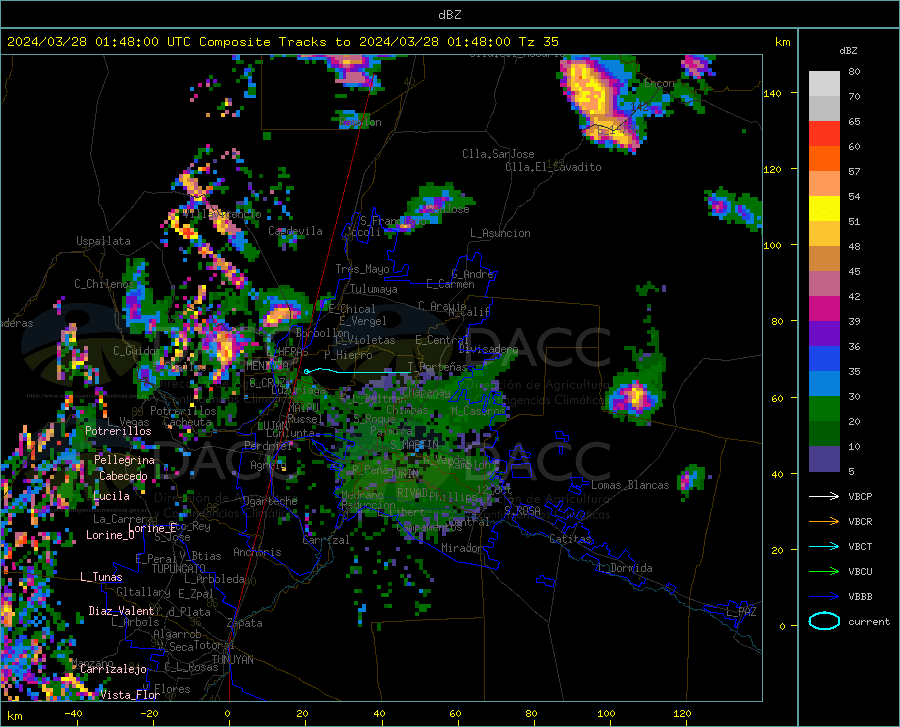
Task: Click the 'UTC Composite Tracks to' header text
Action: 258,42
